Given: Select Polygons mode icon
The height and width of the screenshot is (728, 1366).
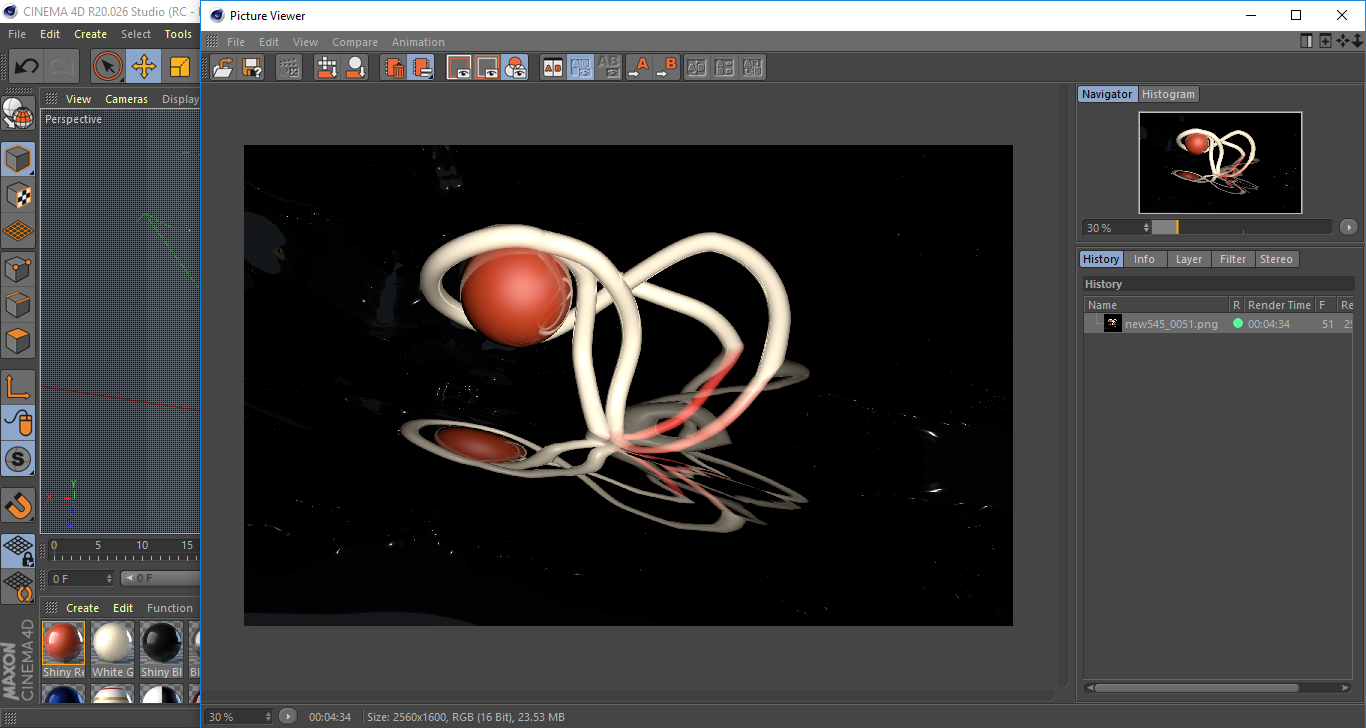Looking at the screenshot, I should point(18,341).
